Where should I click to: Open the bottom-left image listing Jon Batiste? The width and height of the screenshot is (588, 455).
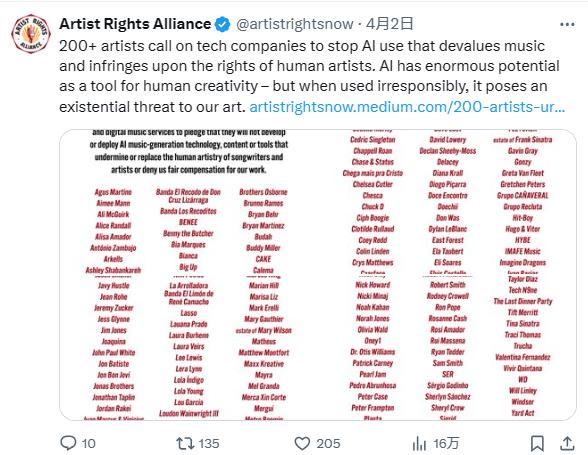pyautogui.click(x=189, y=348)
